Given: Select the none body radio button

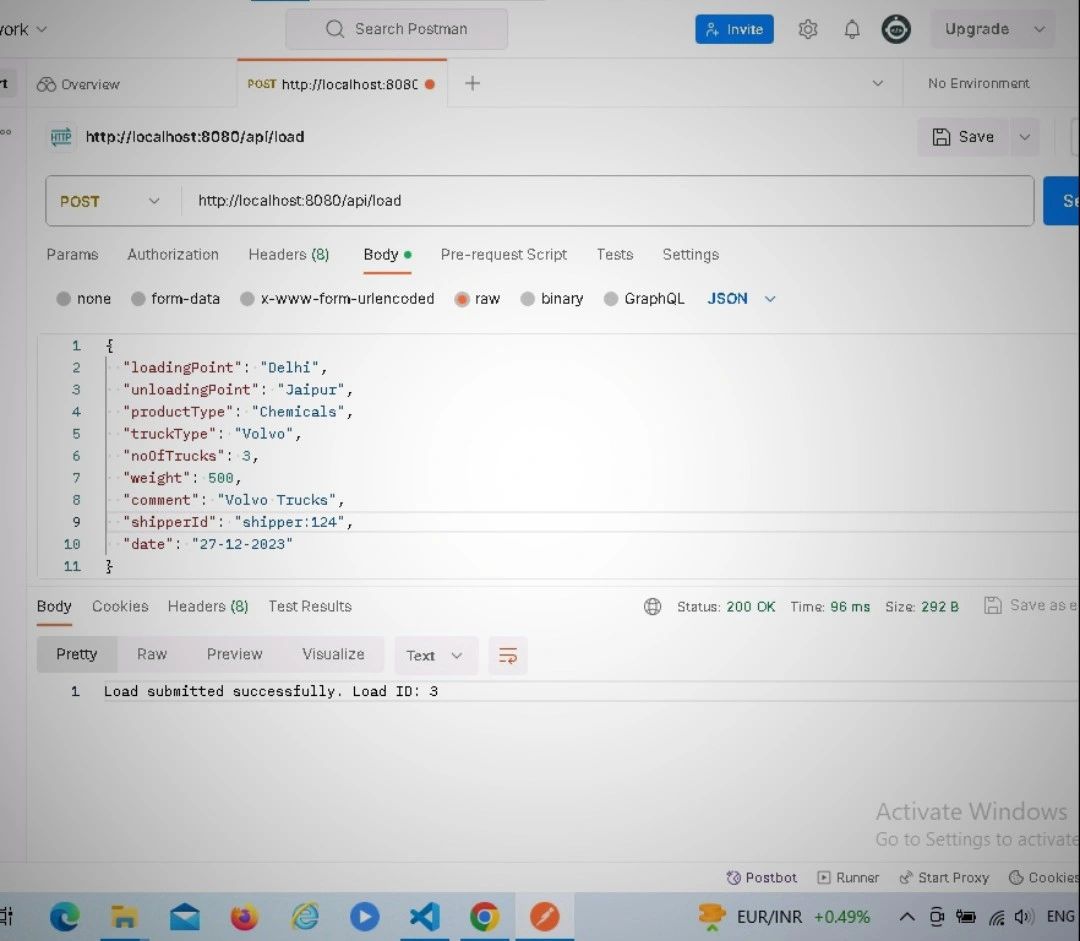Looking at the screenshot, I should coord(65,299).
